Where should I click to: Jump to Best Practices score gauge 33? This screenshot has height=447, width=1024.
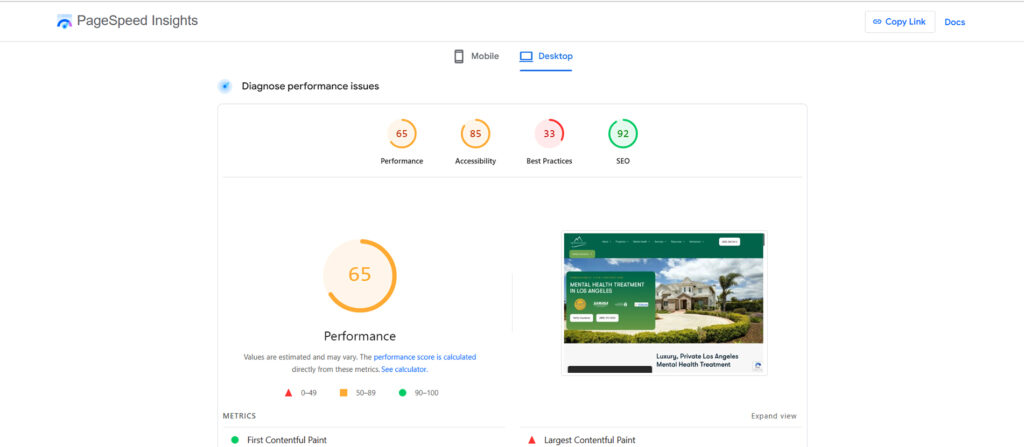(x=549, y=134)
